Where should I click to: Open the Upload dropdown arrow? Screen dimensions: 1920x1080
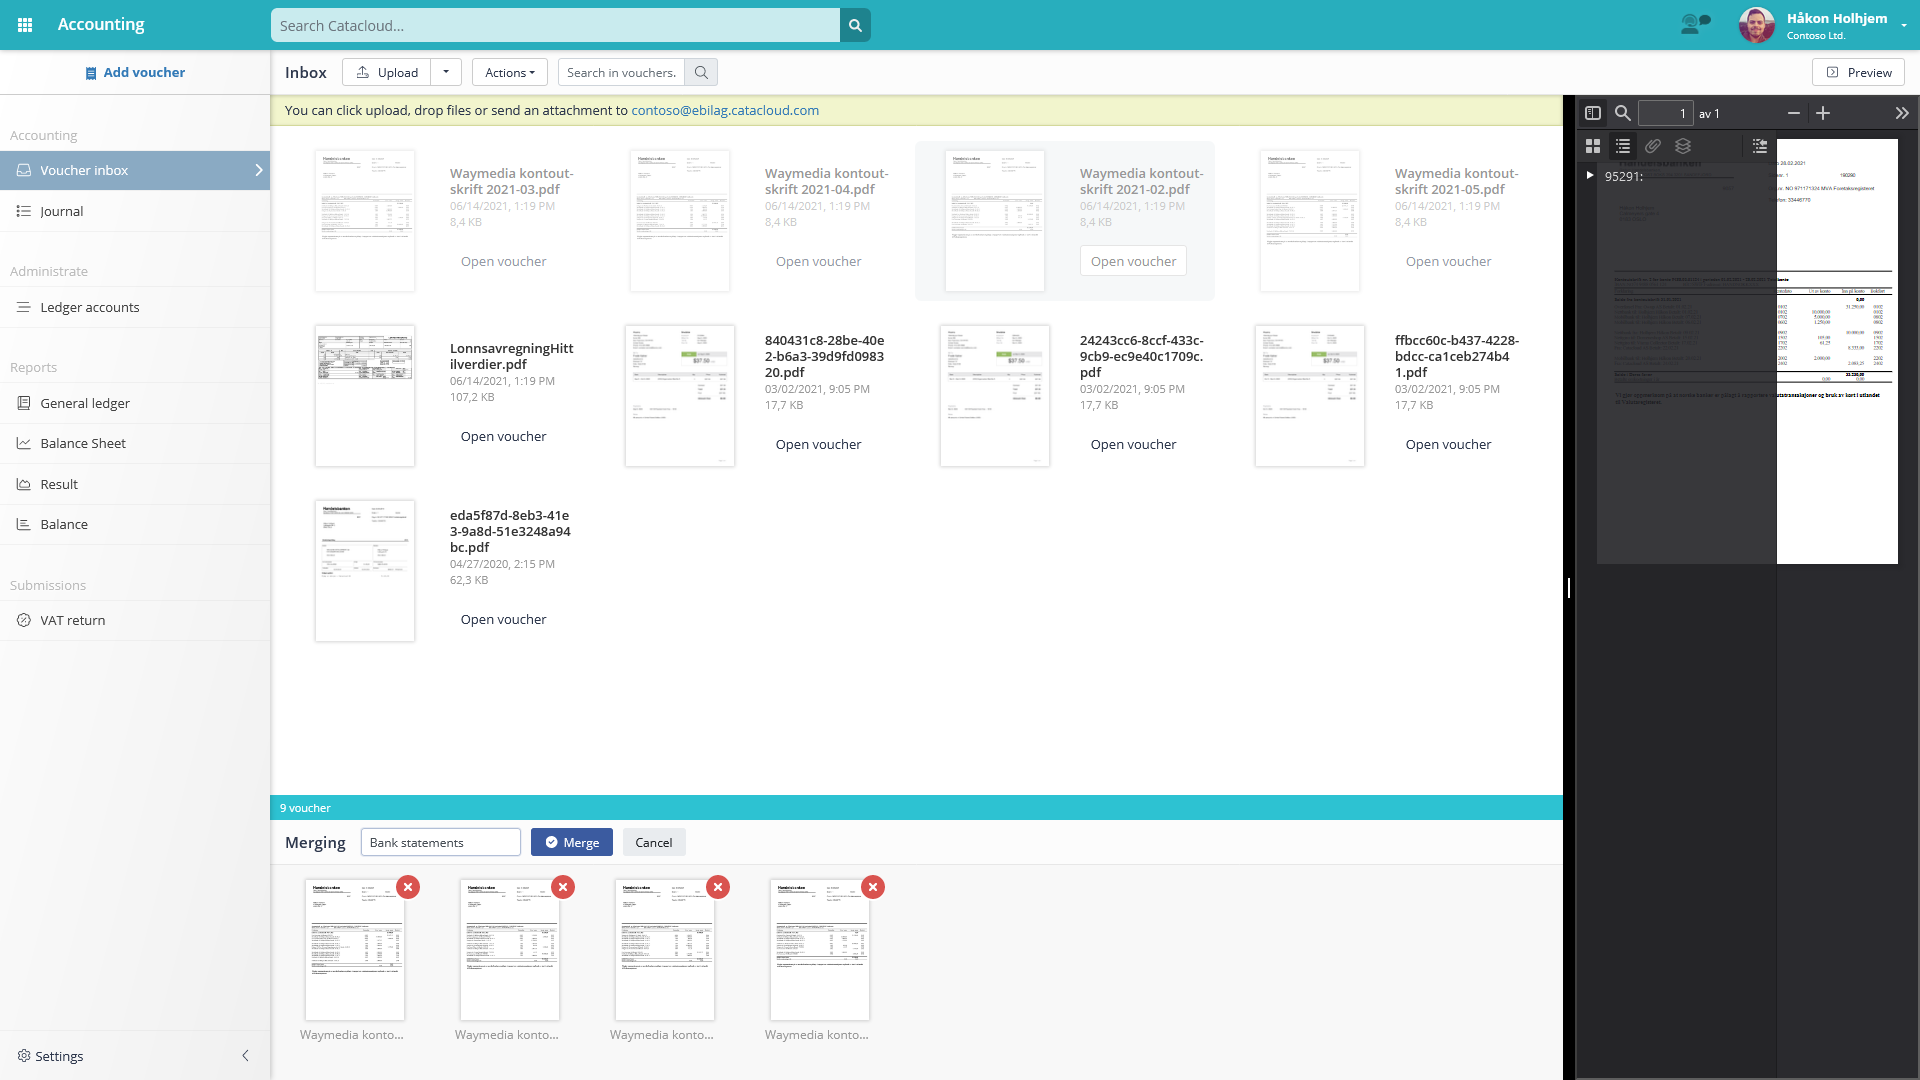tap(446, 72)
